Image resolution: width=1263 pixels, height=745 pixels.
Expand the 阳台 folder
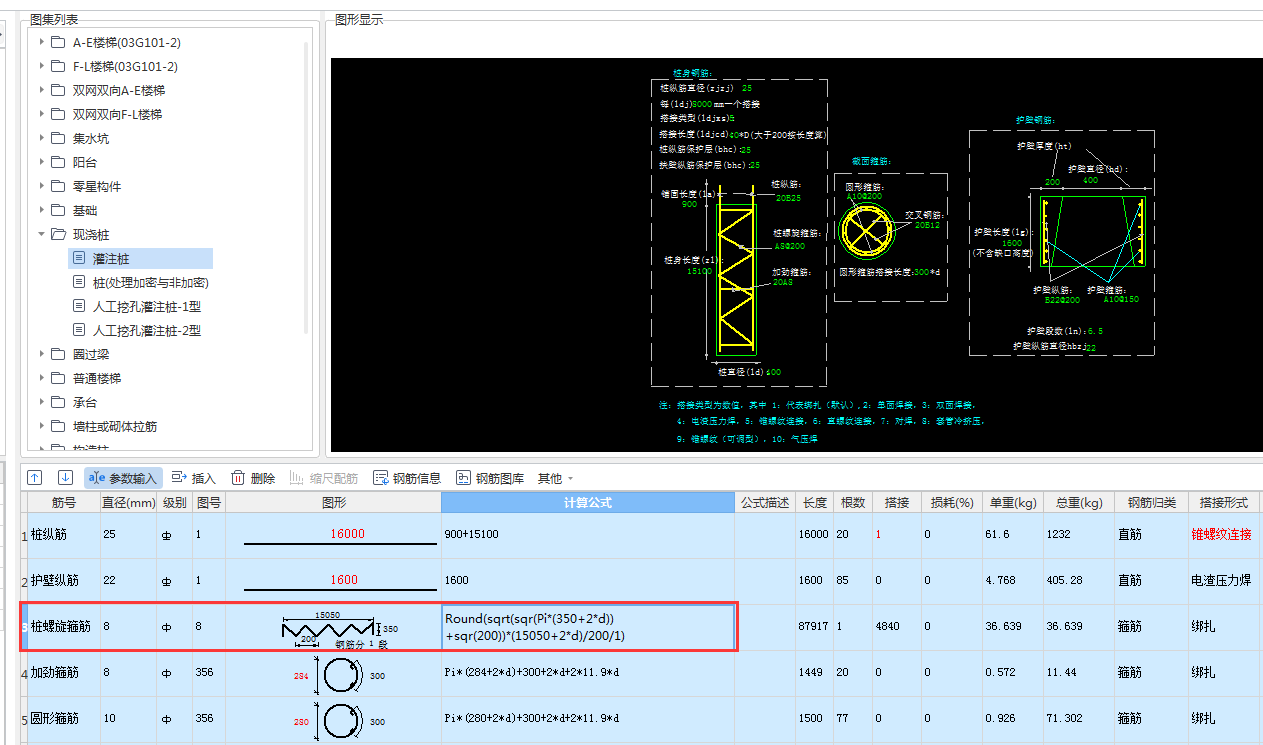point(41,162)
